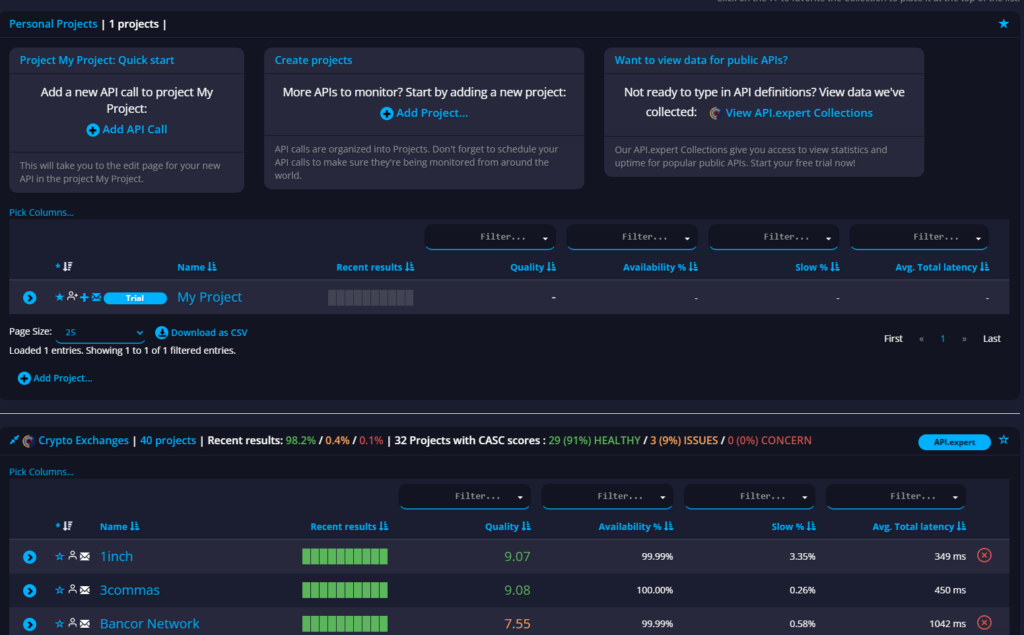Screen dimensions: 1024x635
Task: Open the Crypto Exchanges collection link
Action: coord(84,440)
